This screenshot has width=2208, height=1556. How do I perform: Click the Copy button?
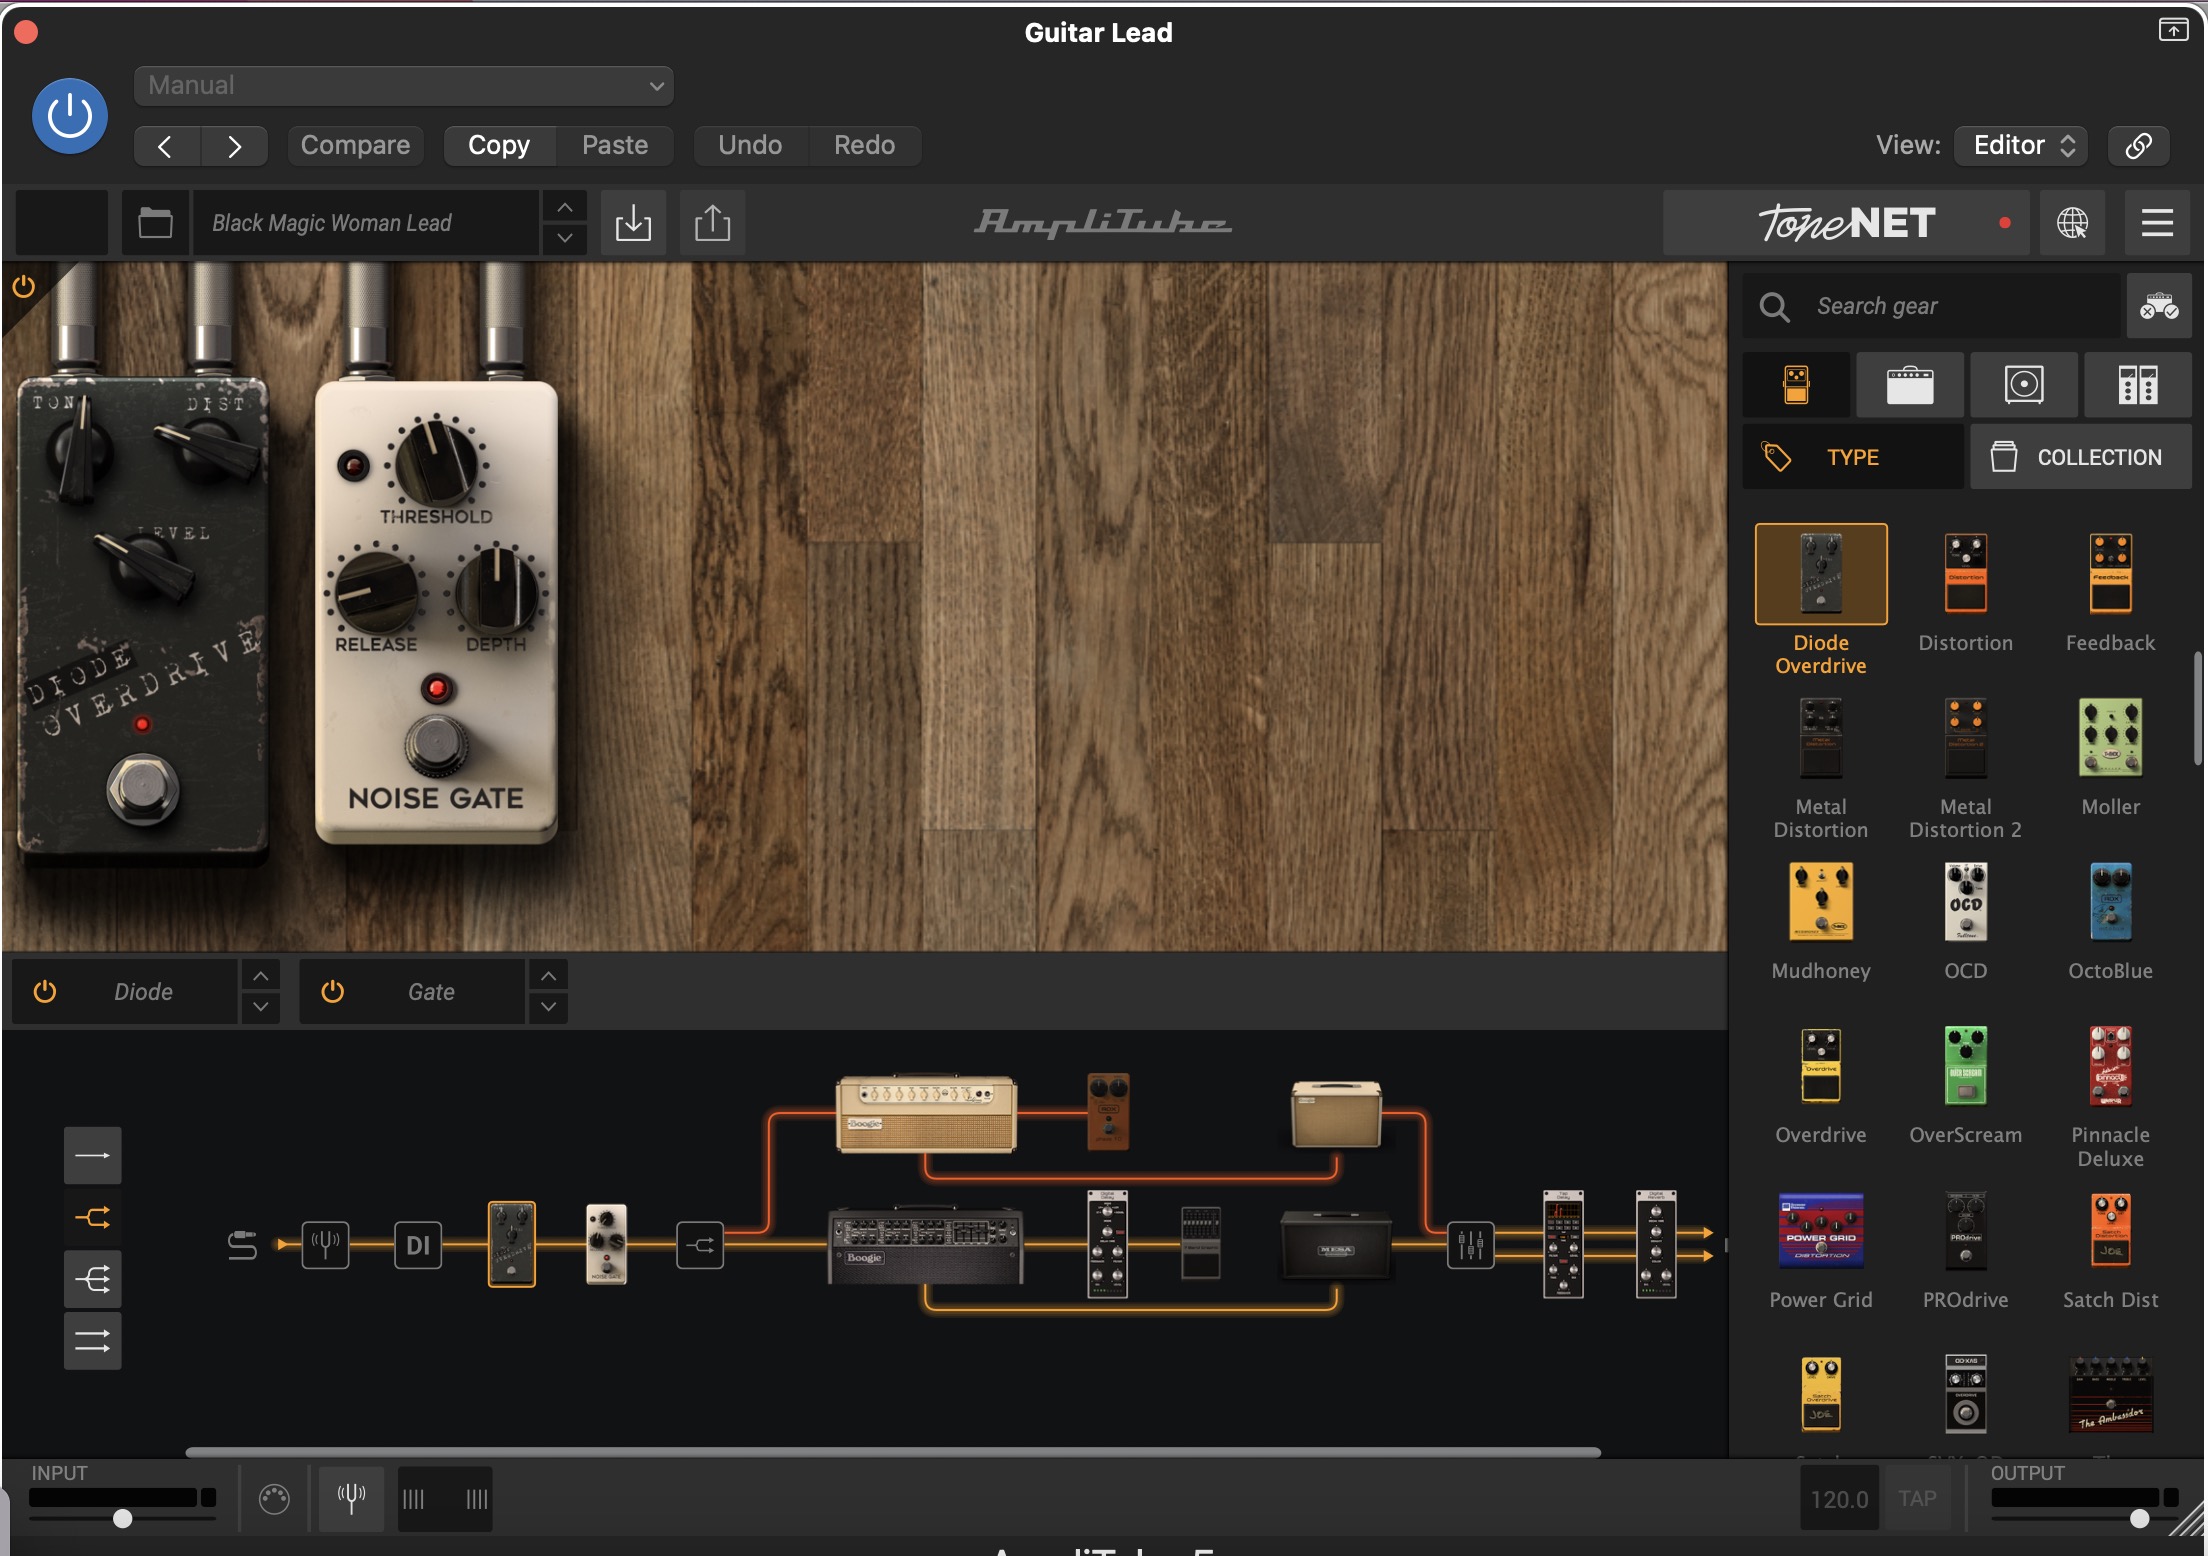[x=499, y=145]
